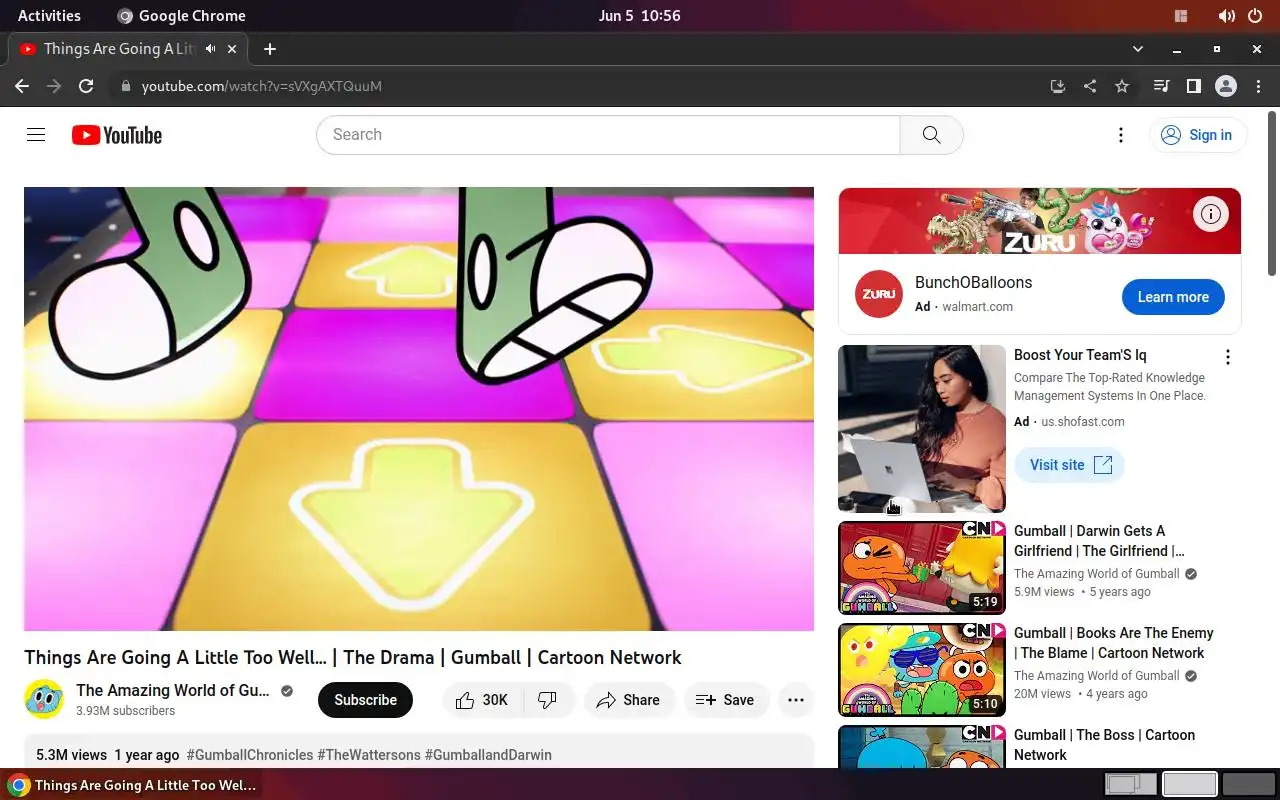Open the laptop woman ad thumbnail
This screenshot has height=800, width=1280.
point(922,429)
